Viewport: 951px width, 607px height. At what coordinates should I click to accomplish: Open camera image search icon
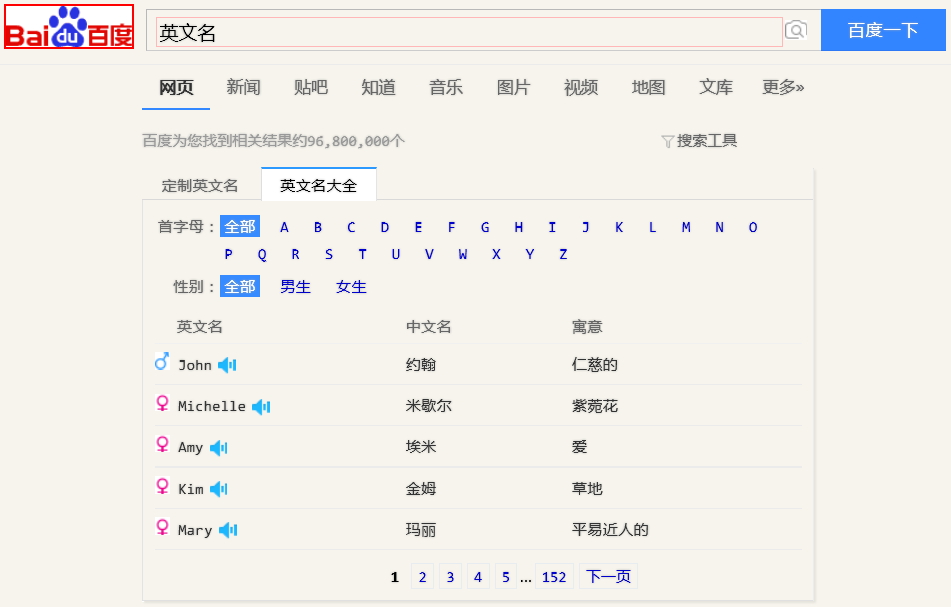(796, 30)
